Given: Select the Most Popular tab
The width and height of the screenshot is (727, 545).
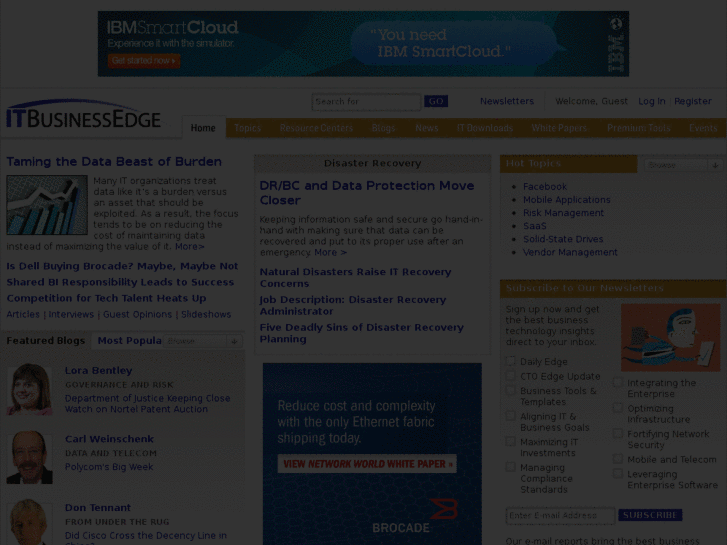Looking at the screenshot, I should click(x=129, y=341).
